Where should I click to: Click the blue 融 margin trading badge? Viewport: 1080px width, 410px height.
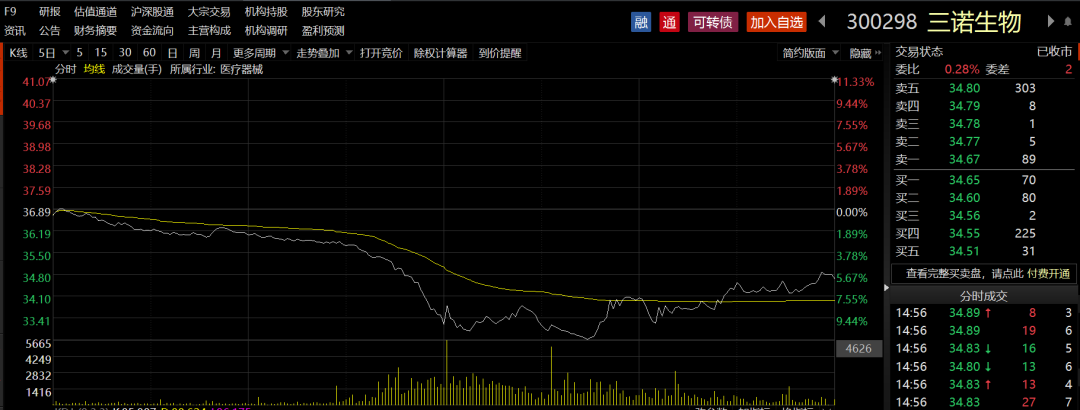tap(641, 22)
